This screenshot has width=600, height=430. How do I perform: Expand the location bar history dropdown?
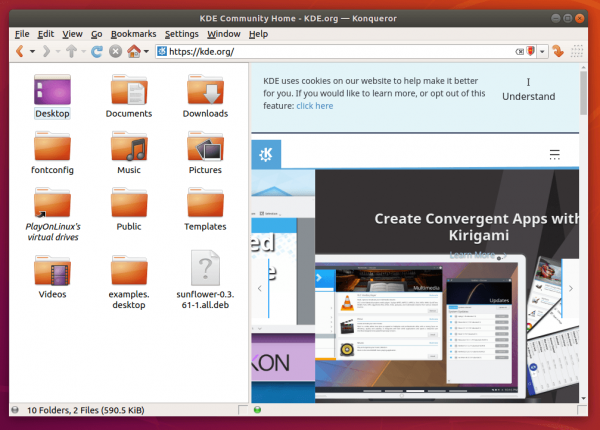click(x=542, y=52)
